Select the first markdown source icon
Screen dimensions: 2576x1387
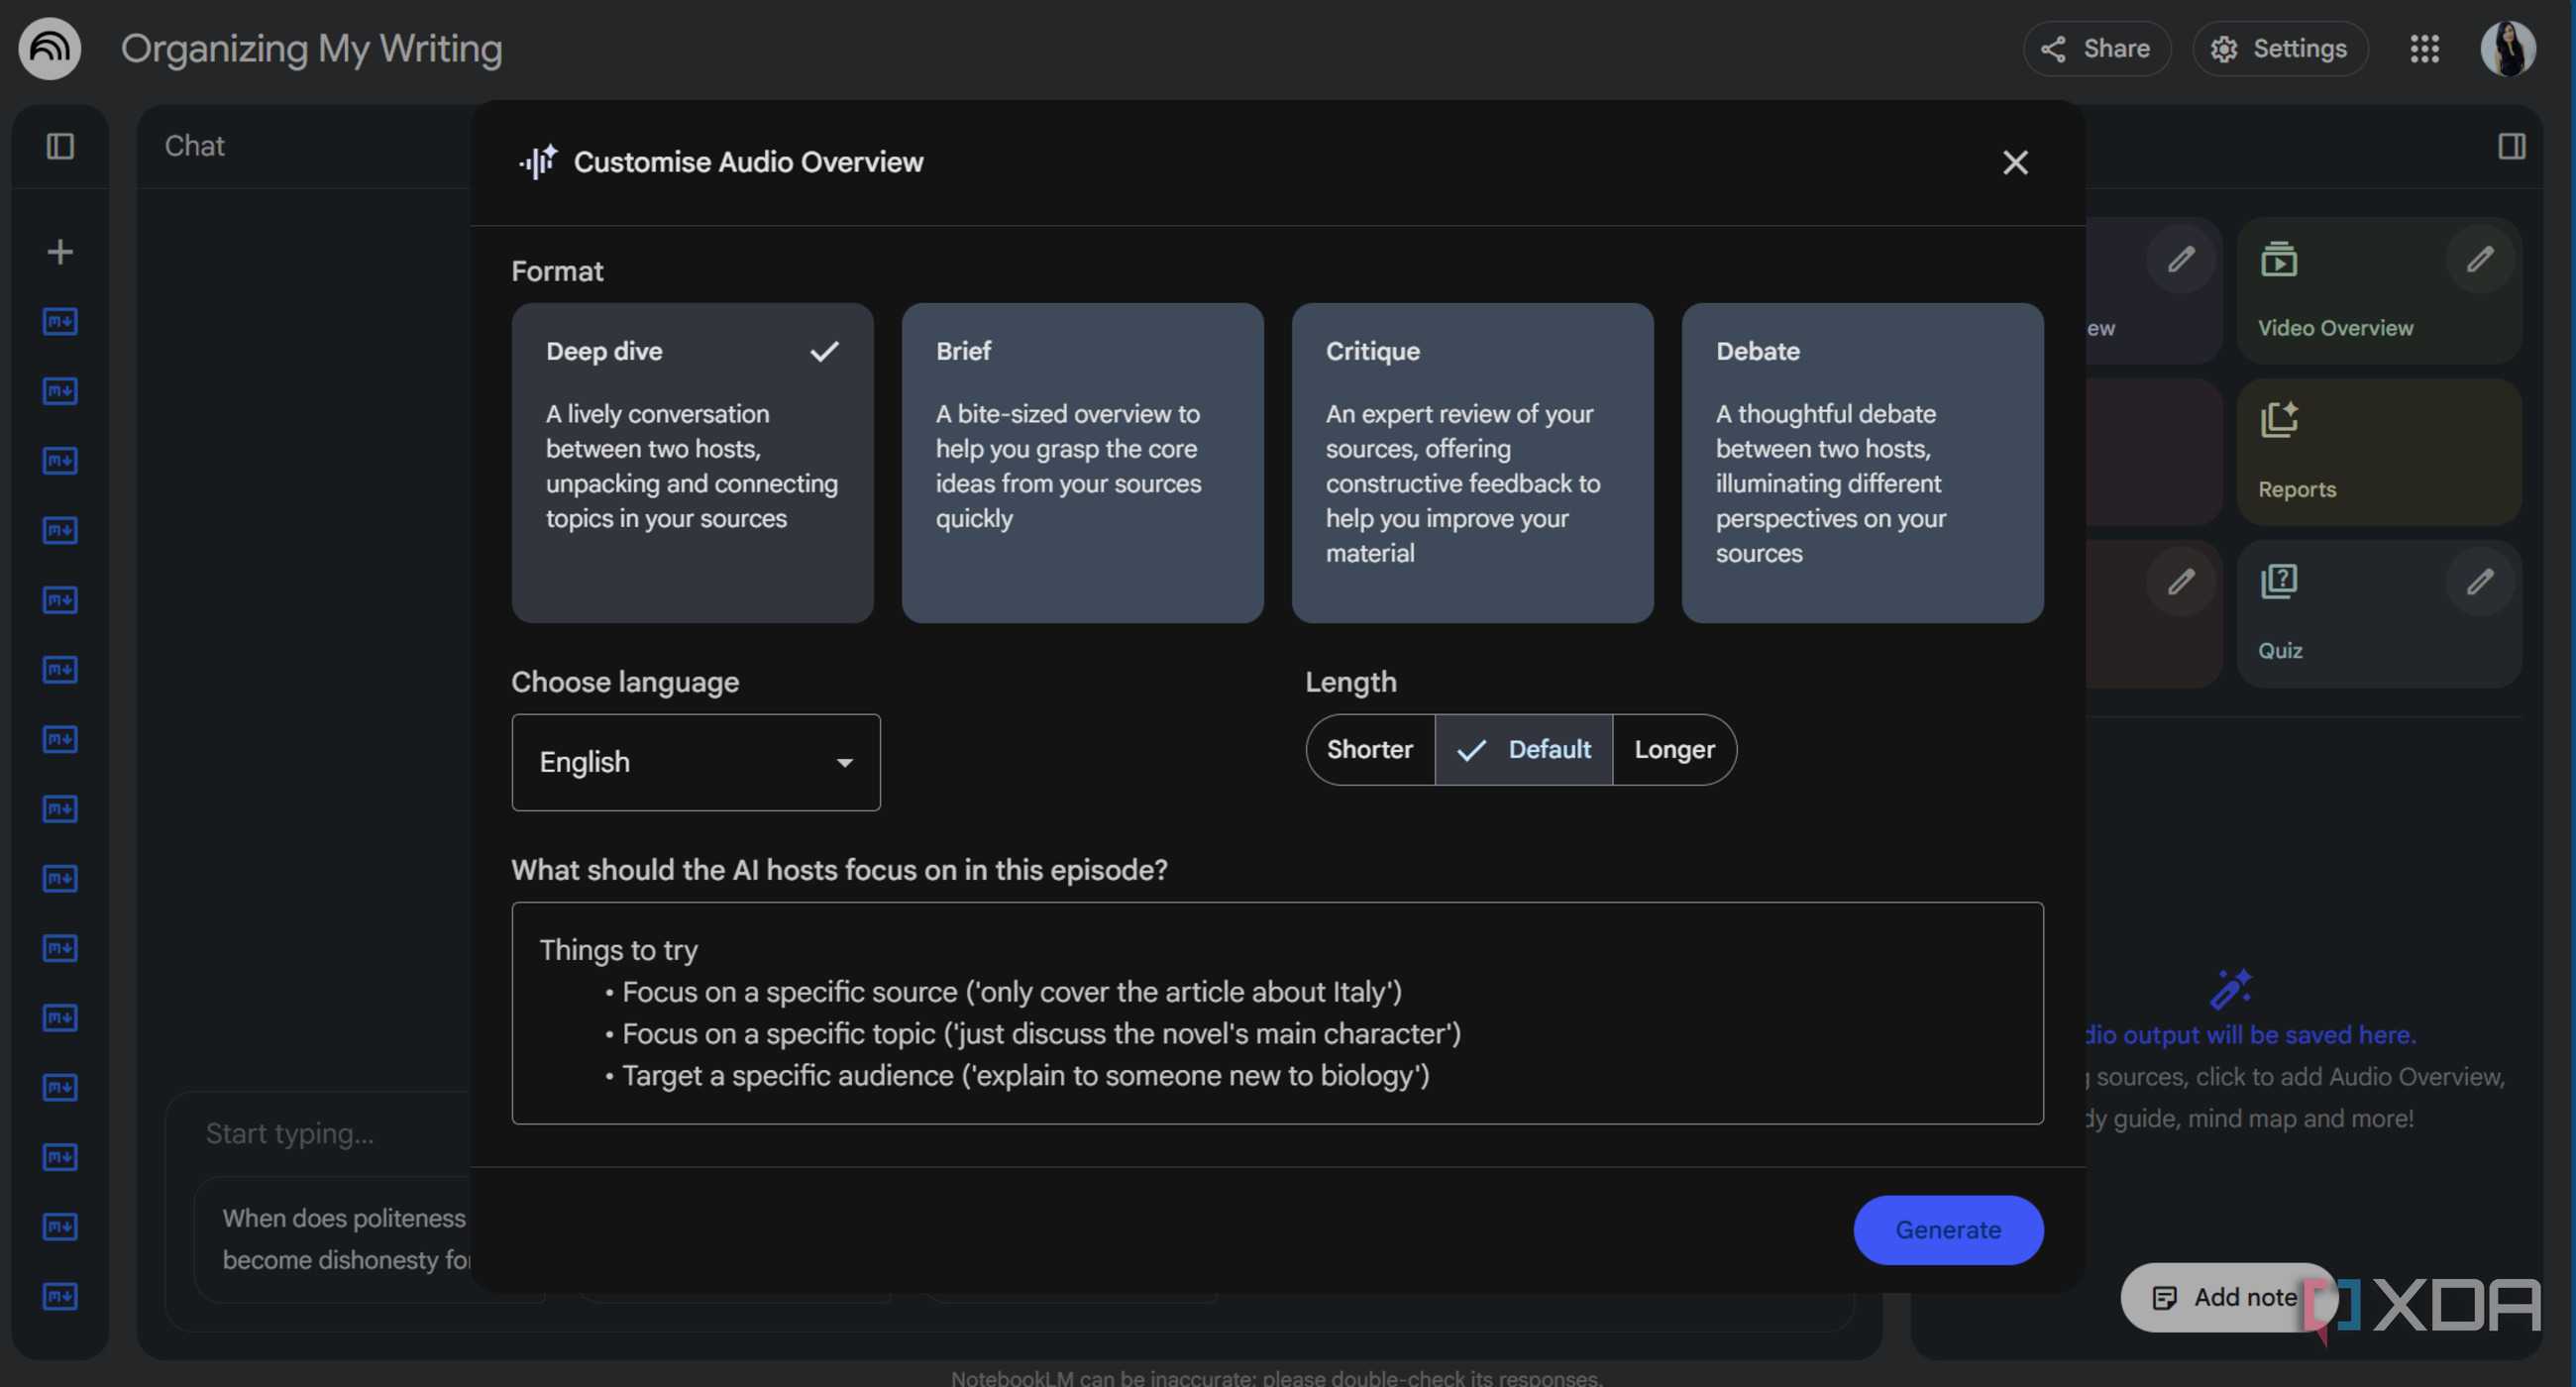(60, 321)
